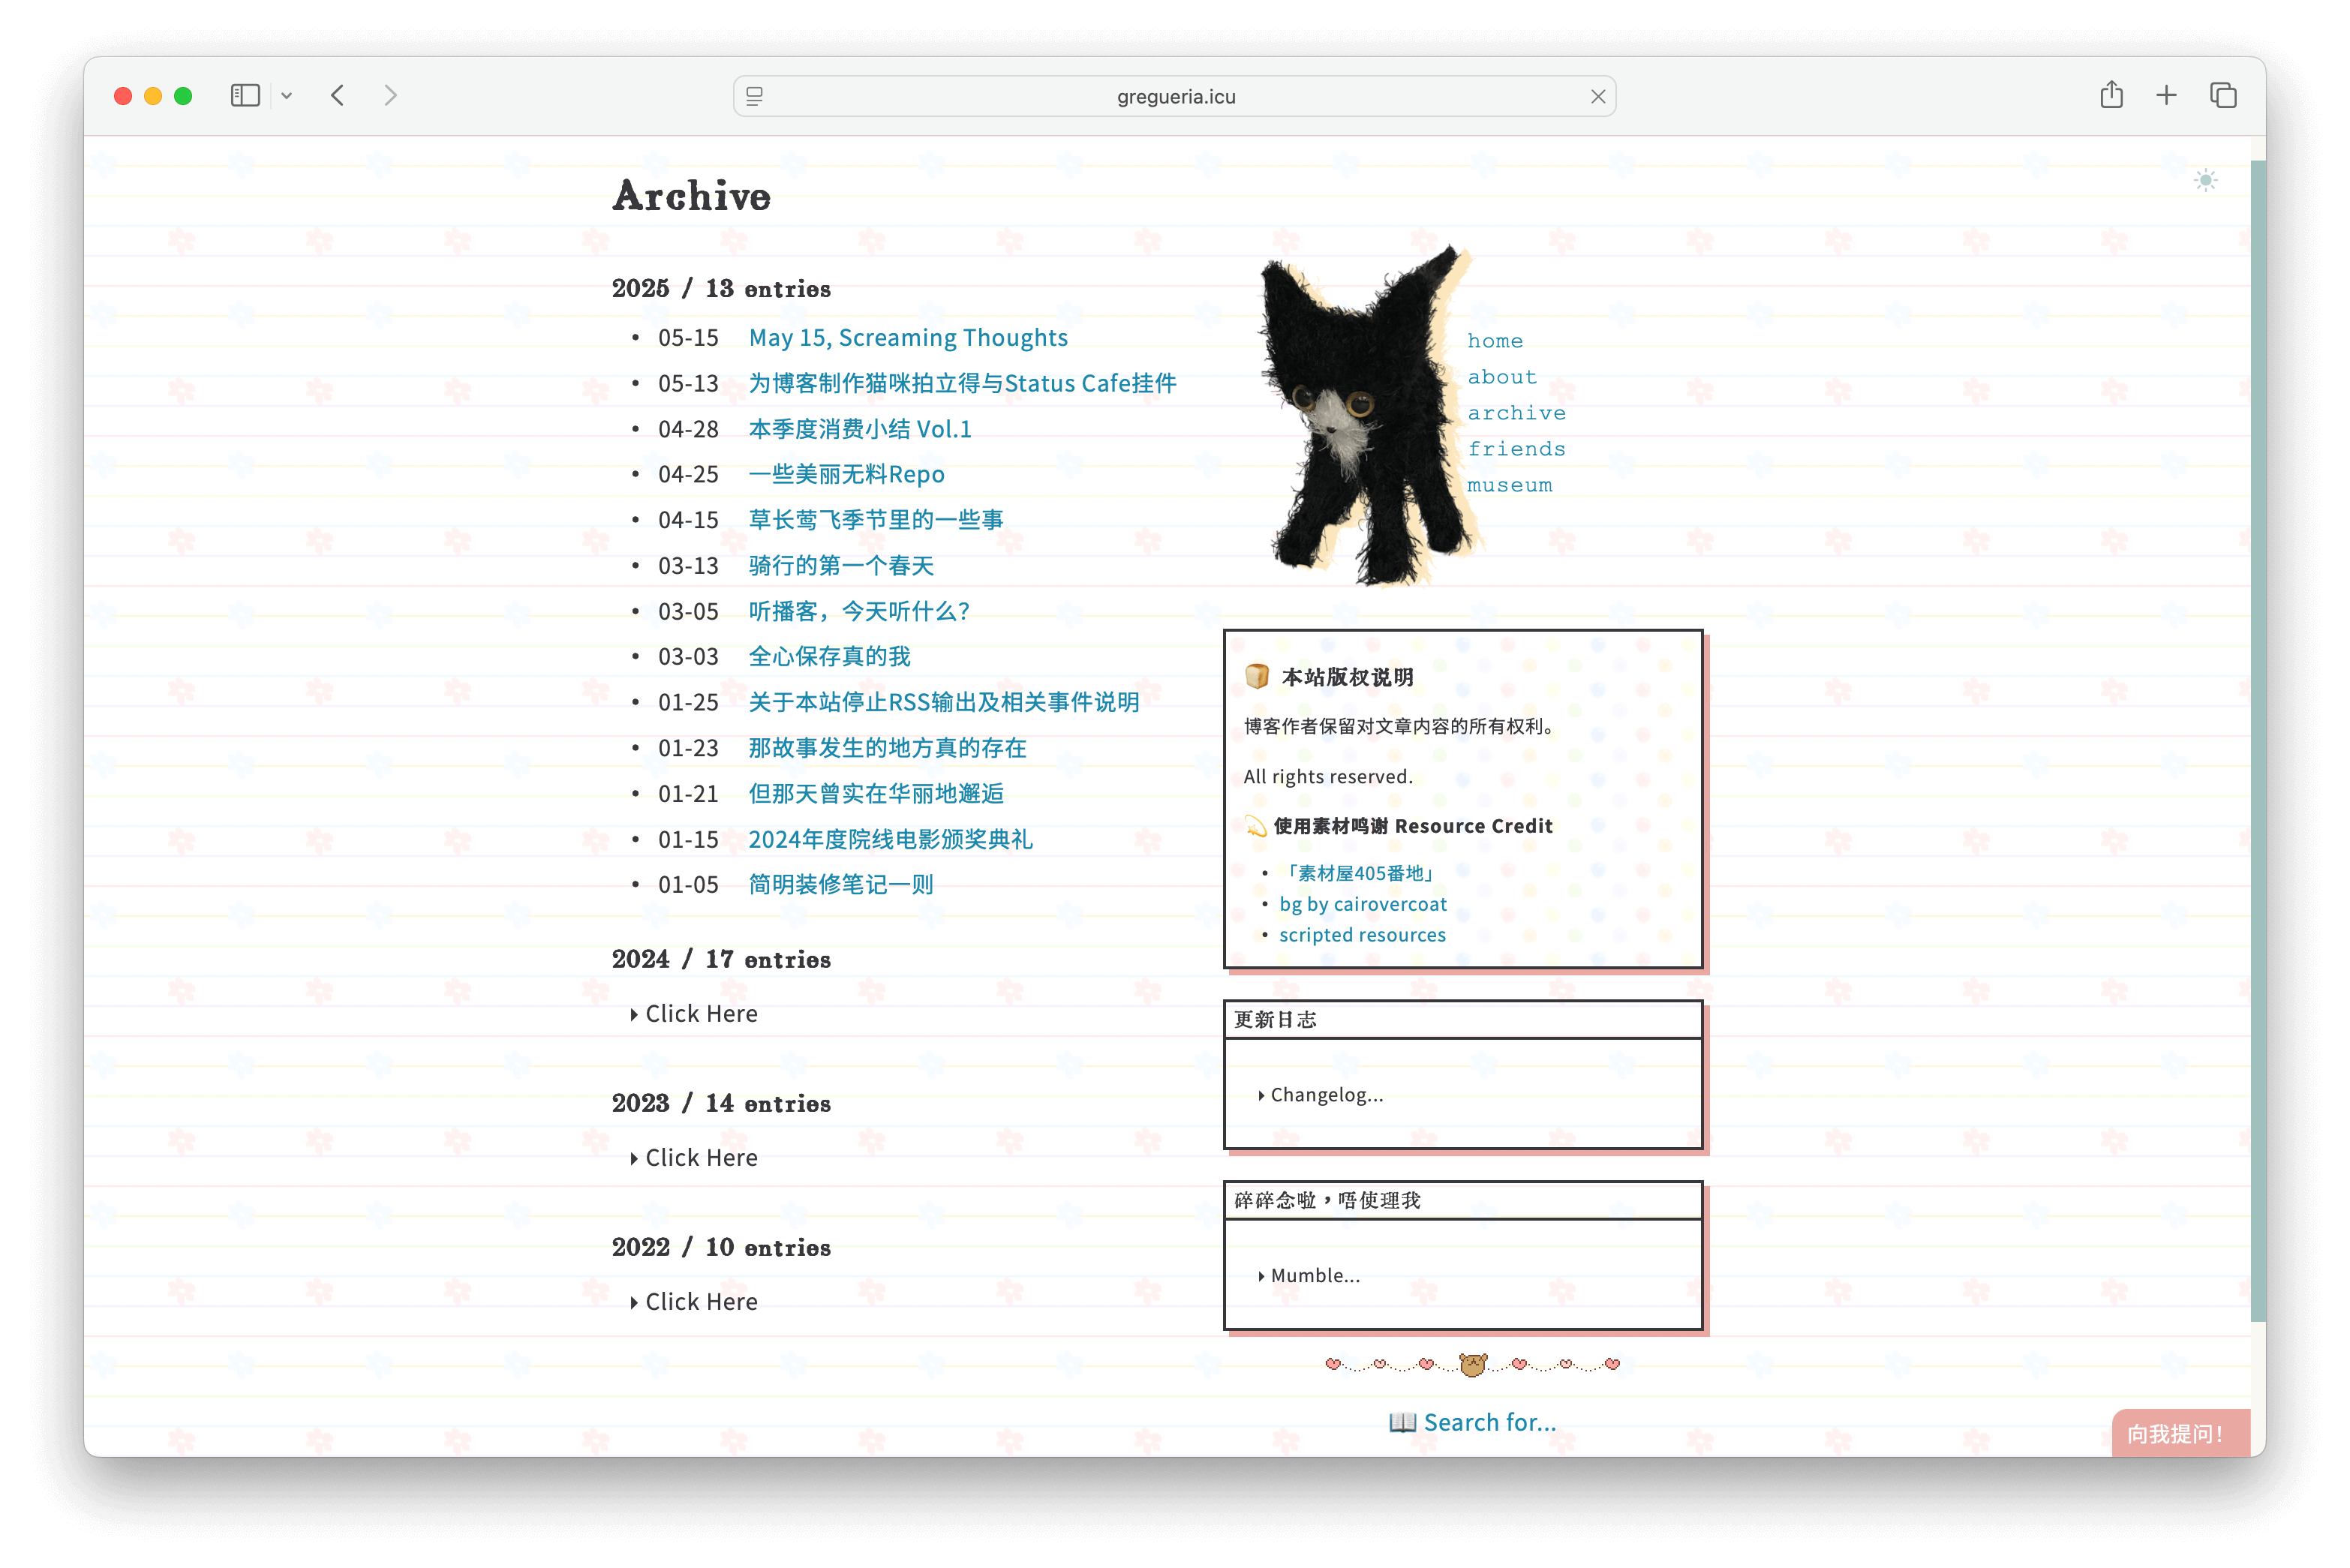The height and width of the screenshot is (1568, 2350).
Task: Open post '骑行的第一个春天'
Action: [841, 566]
